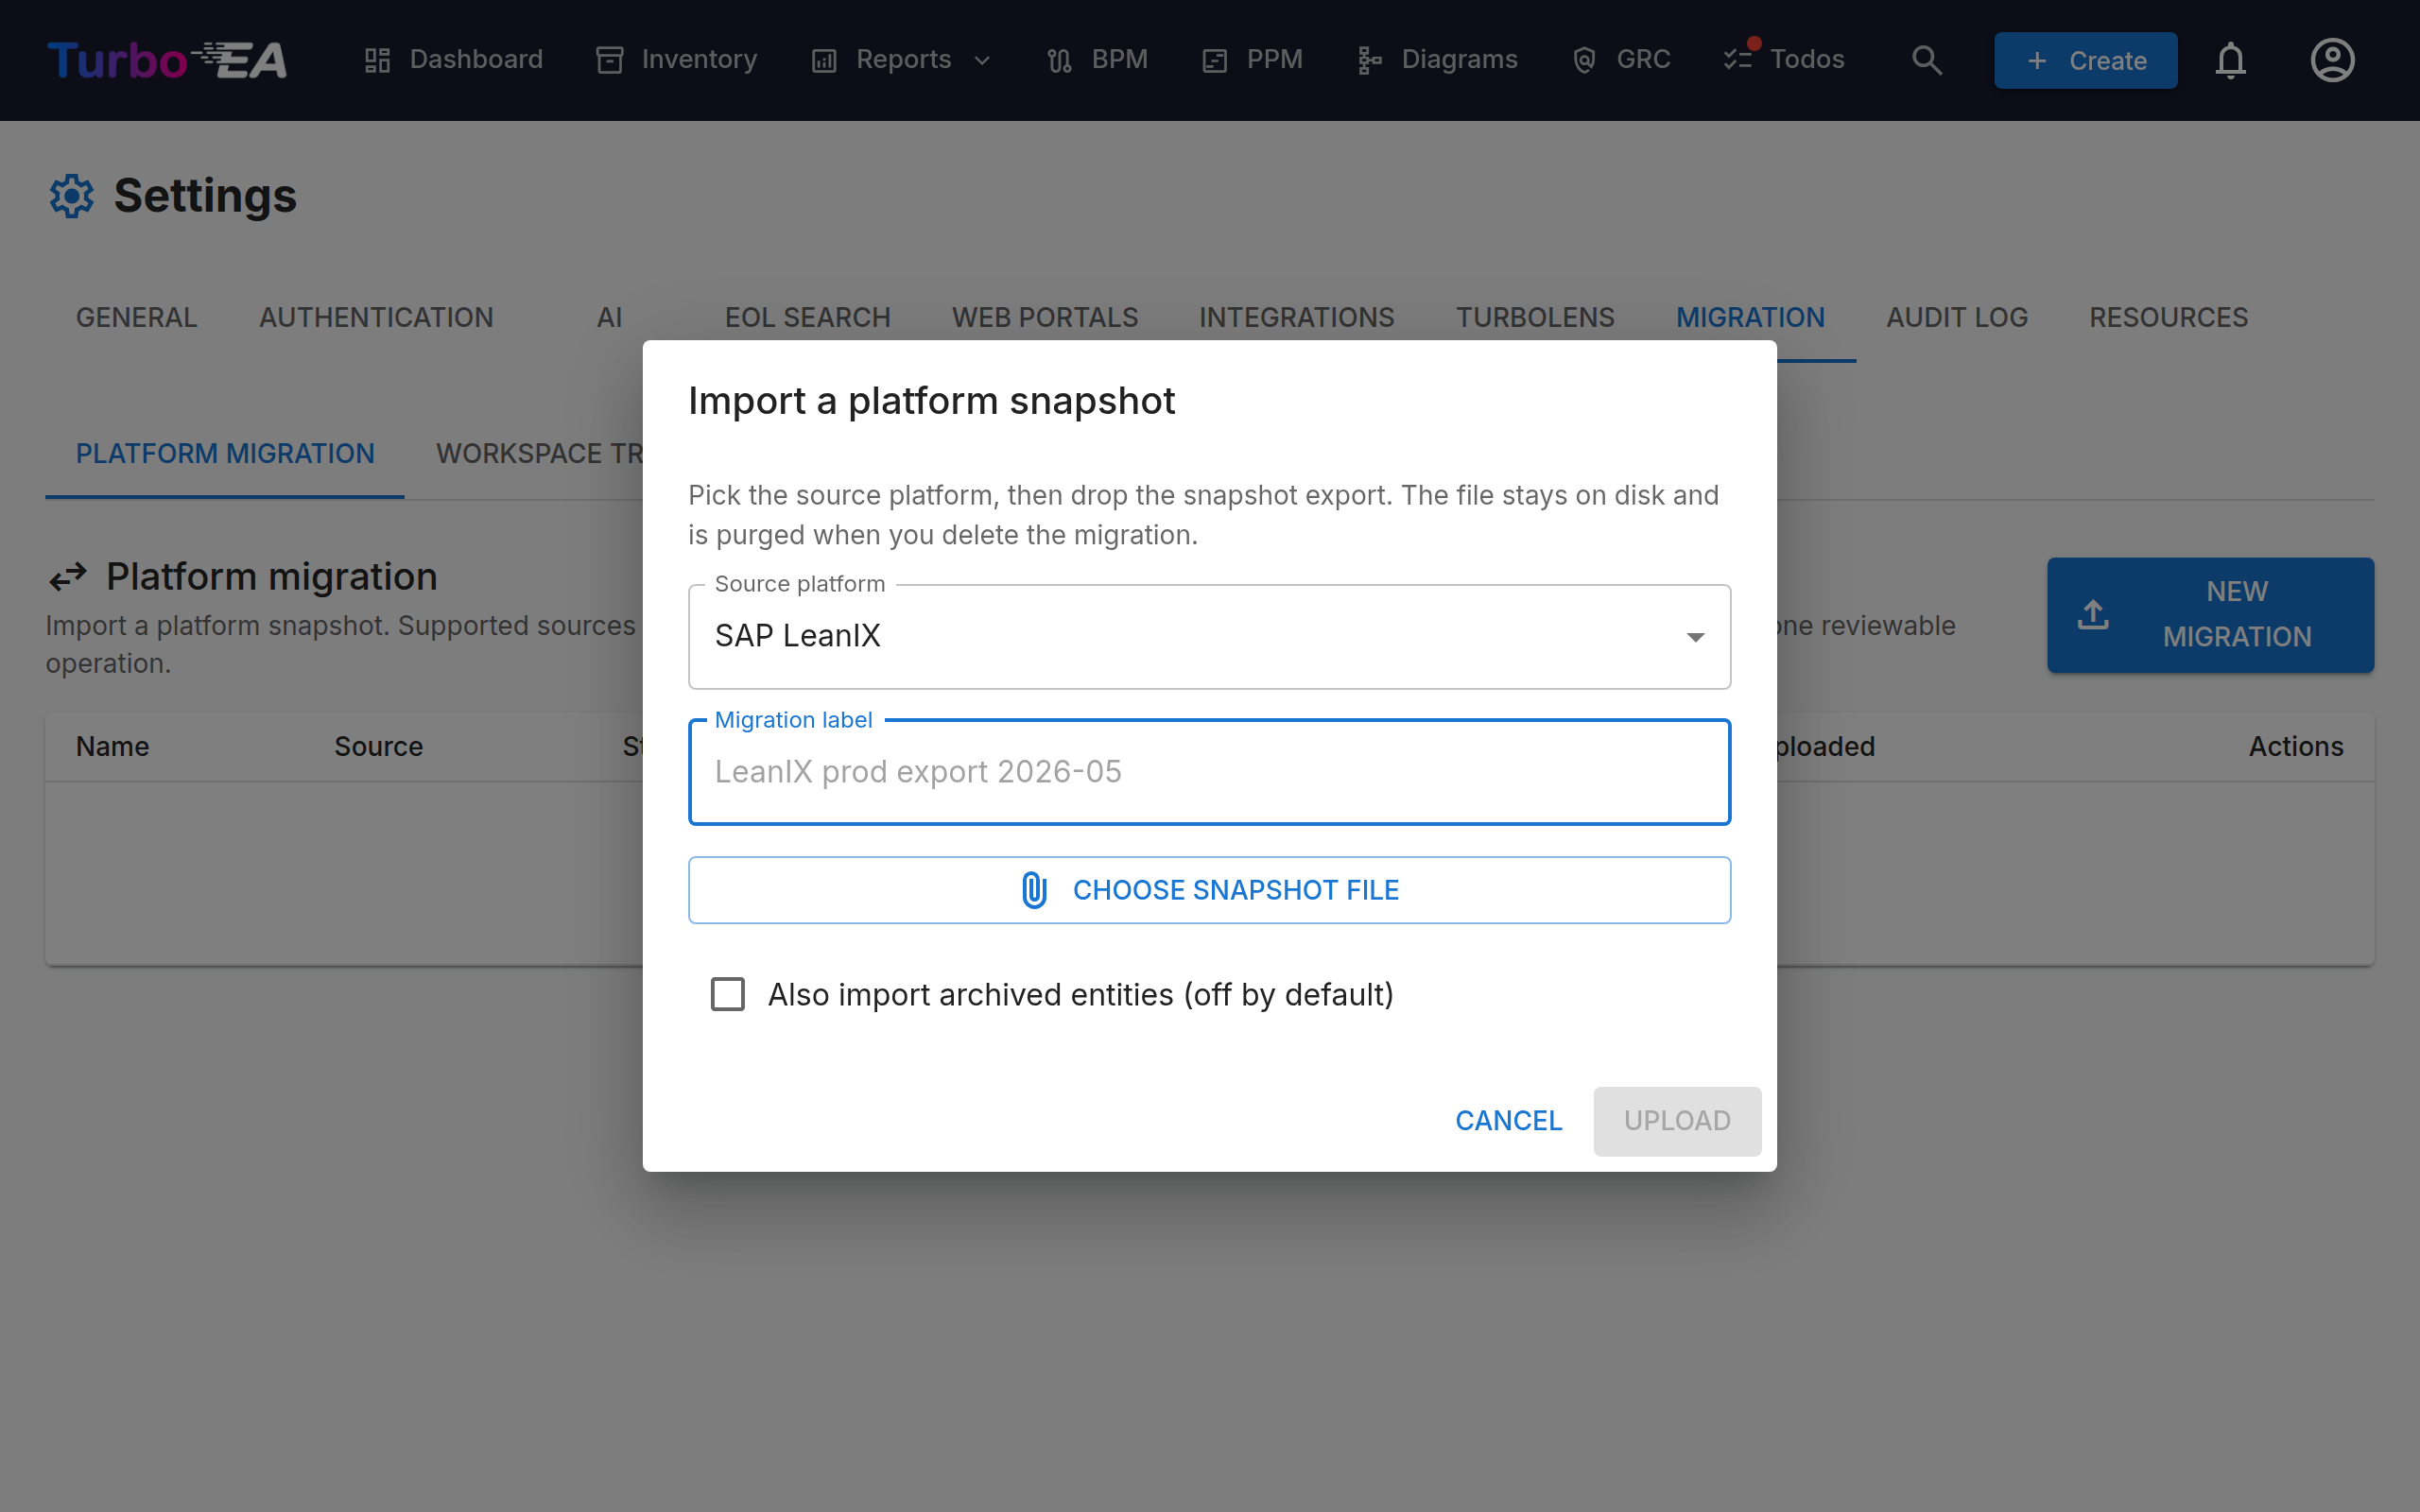Open the GRC nav item

1620,60
